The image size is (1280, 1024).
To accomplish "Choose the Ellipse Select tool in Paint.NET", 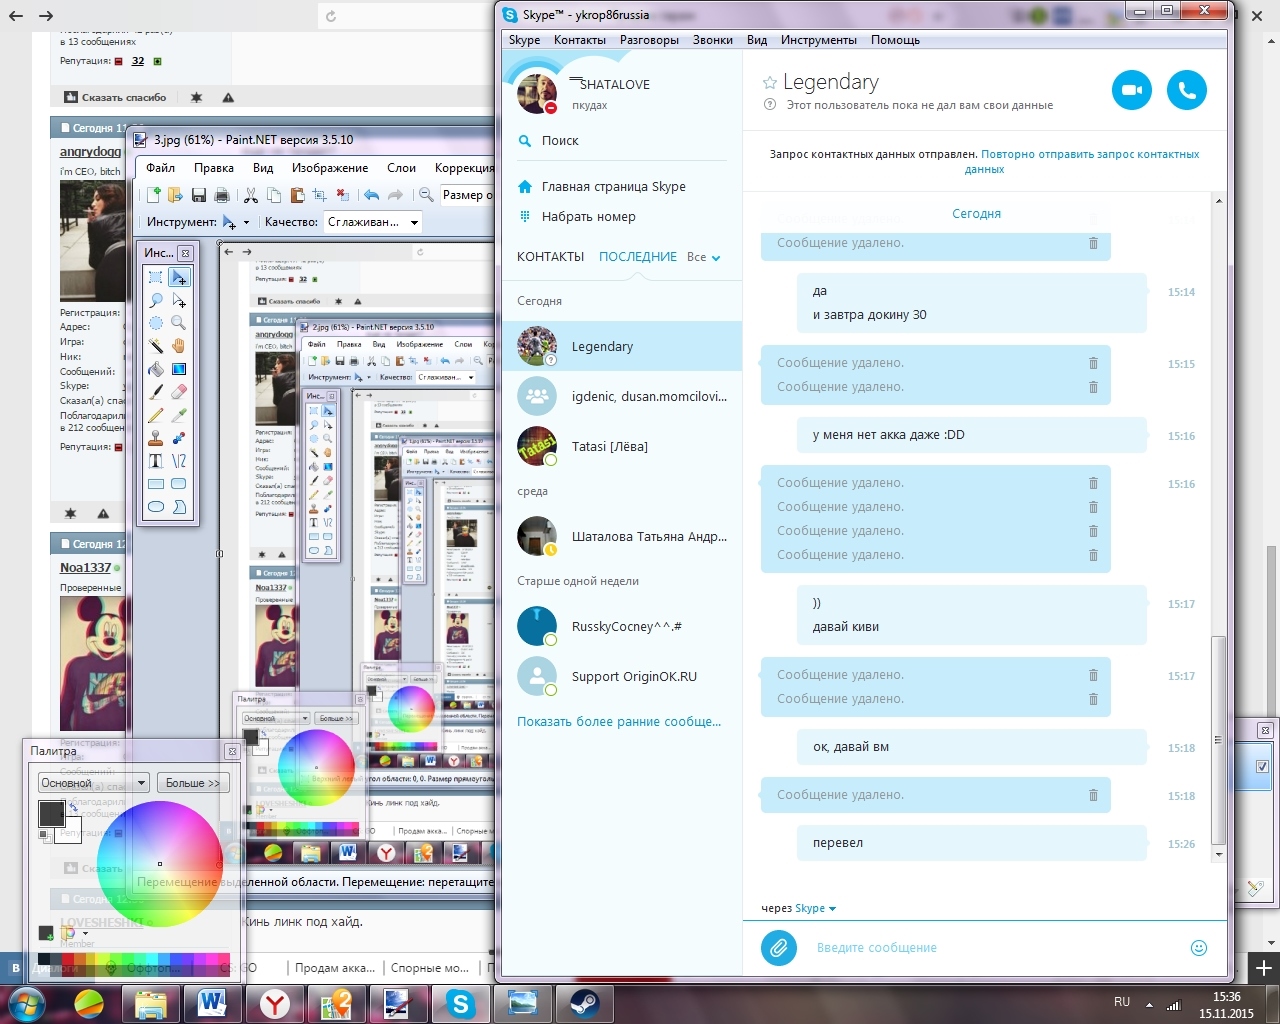I will pos(156,323).
